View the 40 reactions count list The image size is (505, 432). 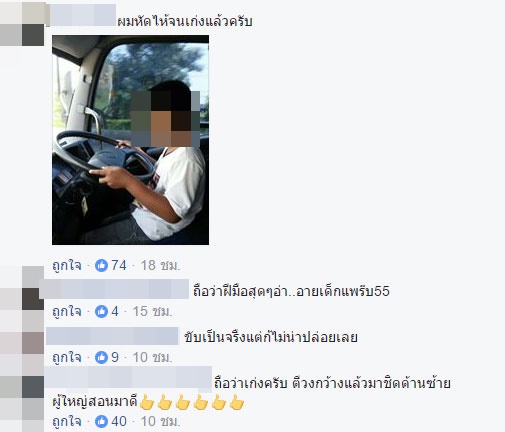click(119, 422)
